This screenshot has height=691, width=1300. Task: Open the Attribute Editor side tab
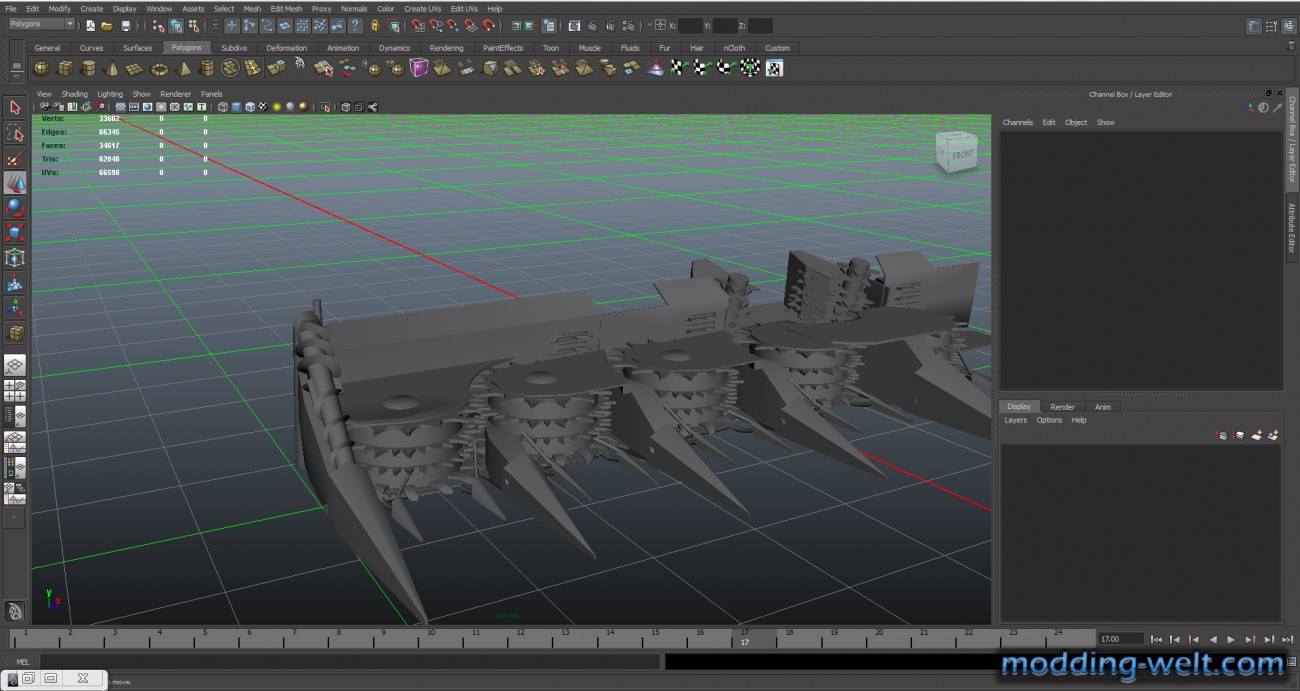1292,228
